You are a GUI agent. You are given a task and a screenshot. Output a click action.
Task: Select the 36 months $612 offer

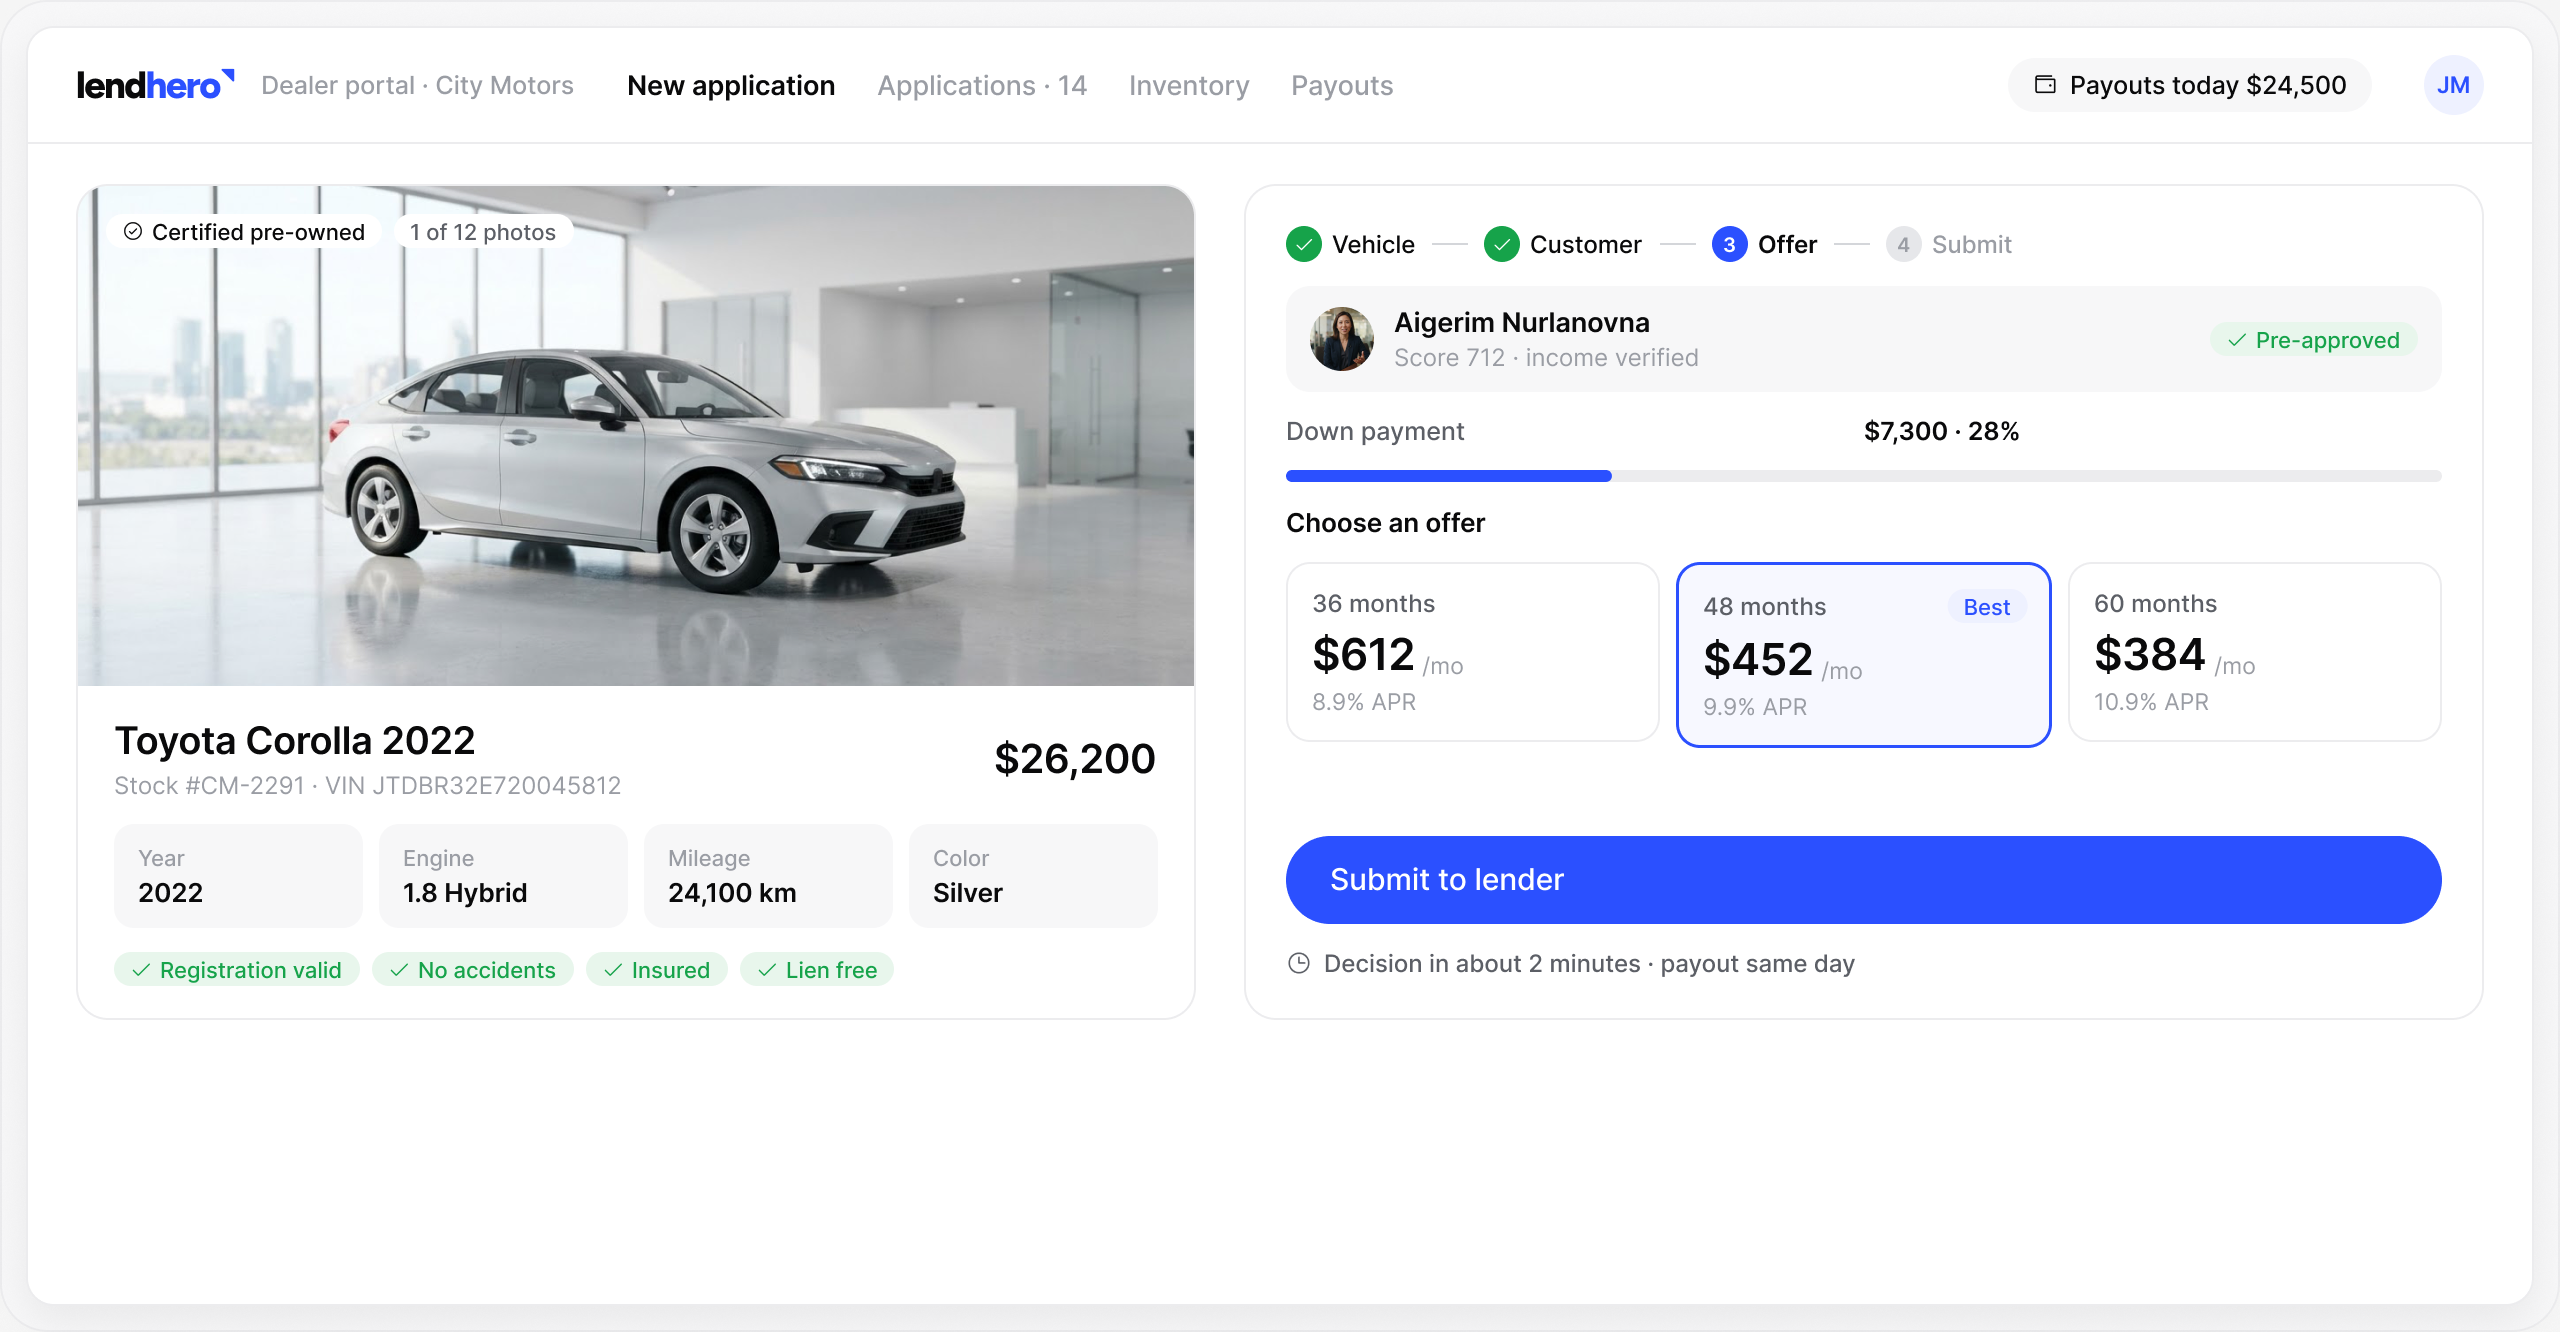1472,652
